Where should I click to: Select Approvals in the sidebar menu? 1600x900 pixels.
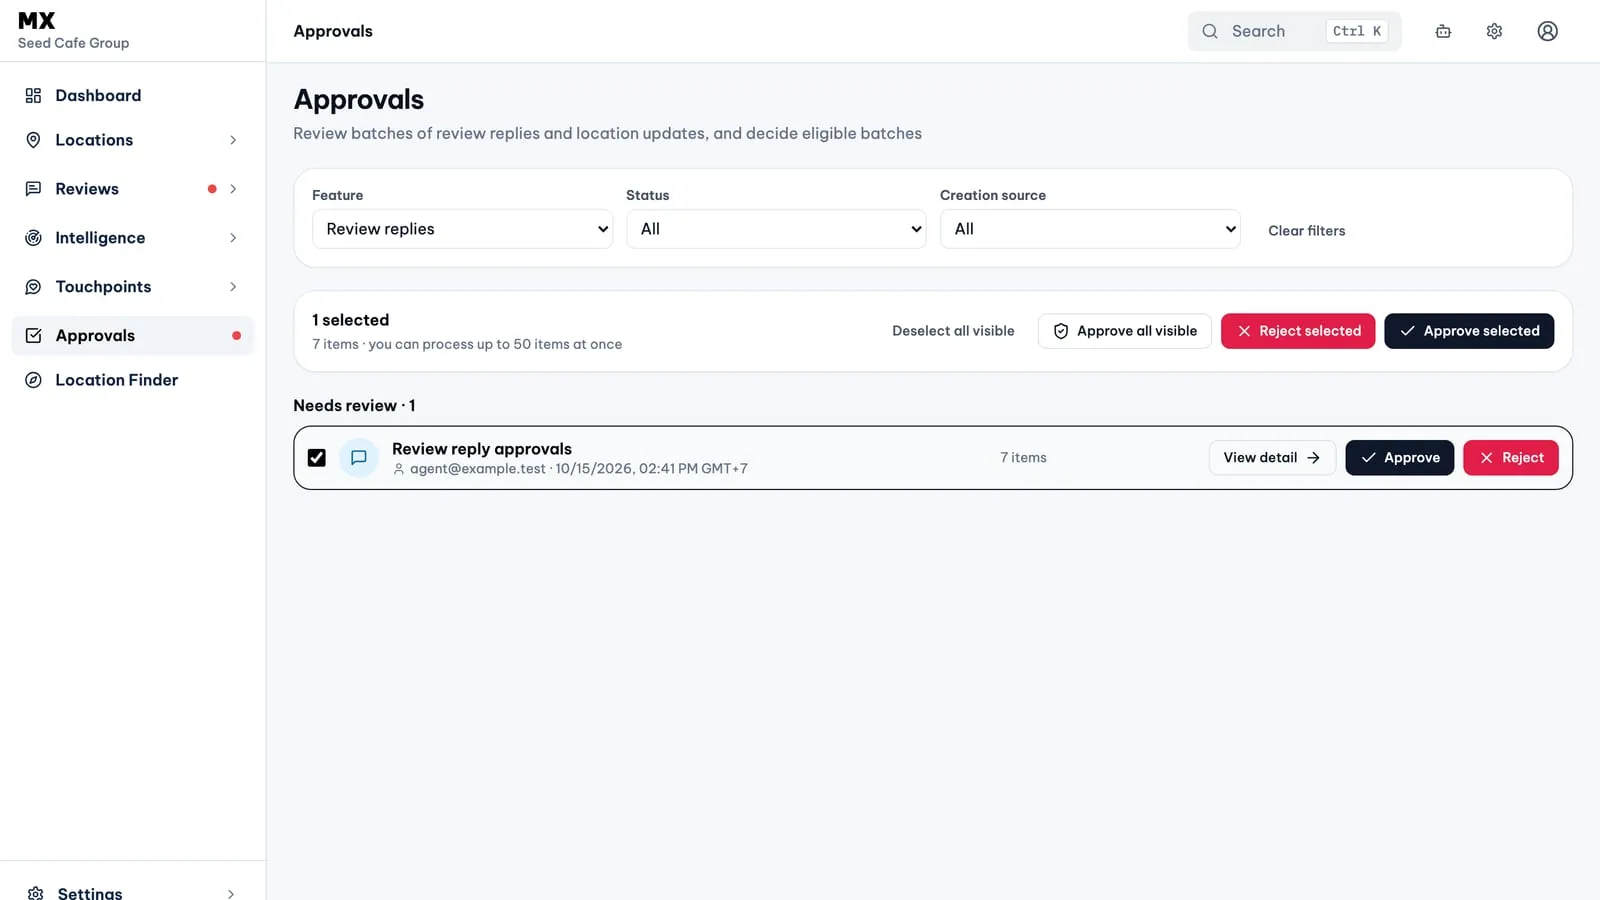coord(133,336)
